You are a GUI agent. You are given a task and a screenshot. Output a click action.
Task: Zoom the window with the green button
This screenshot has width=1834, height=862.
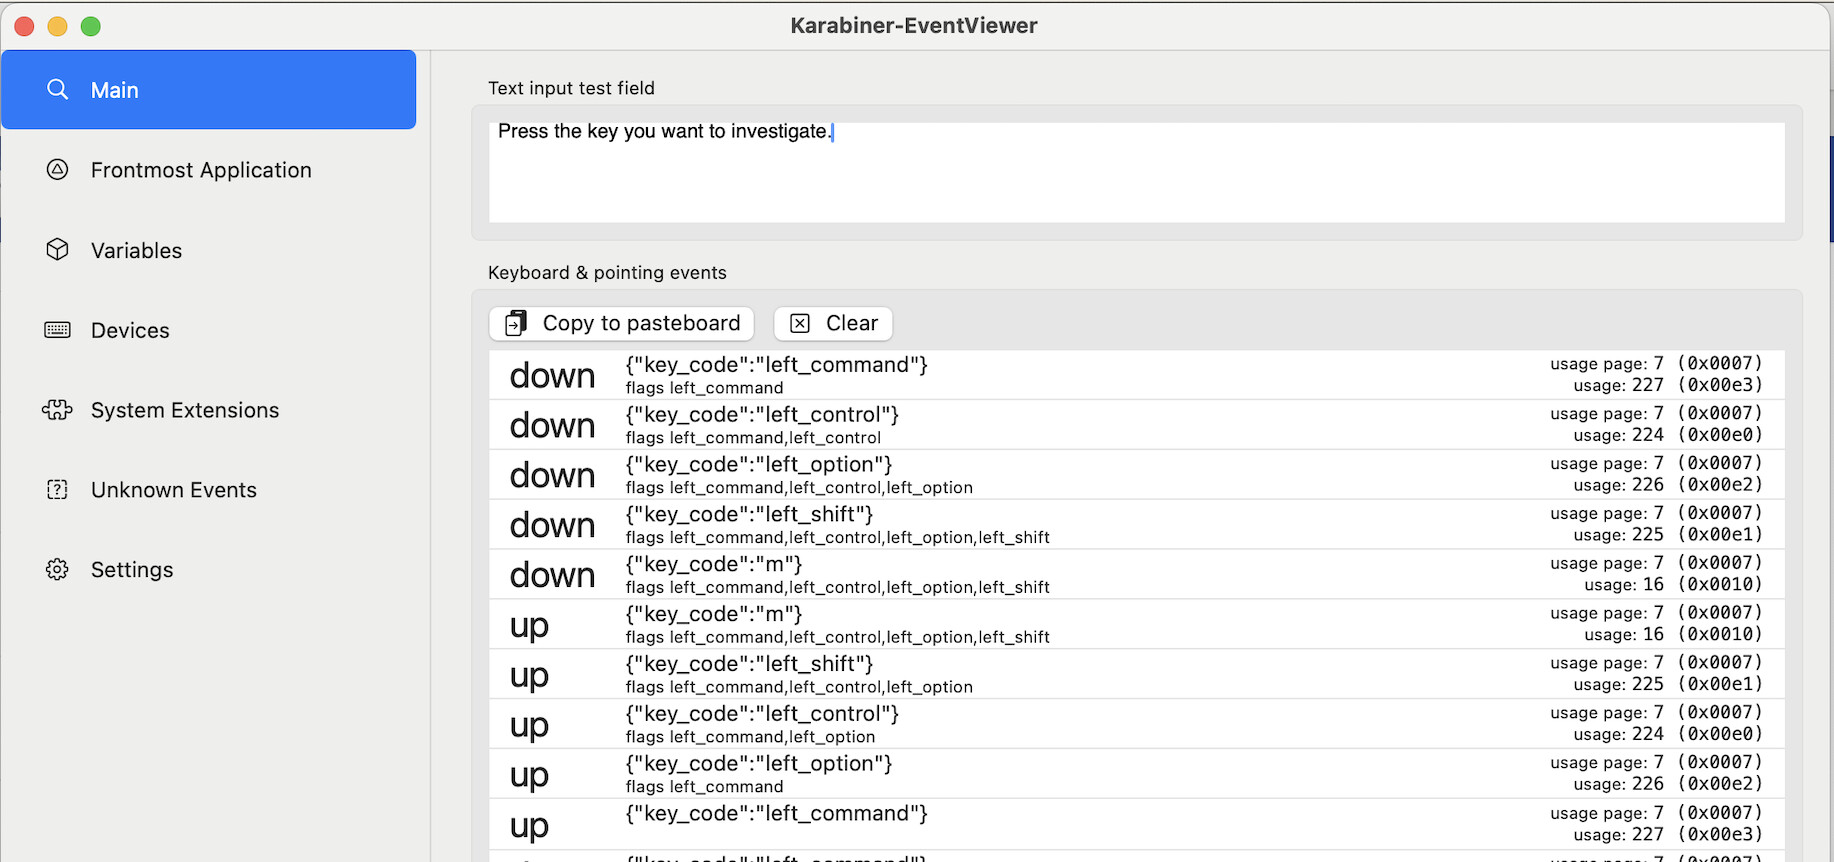(x=91, y=26)
